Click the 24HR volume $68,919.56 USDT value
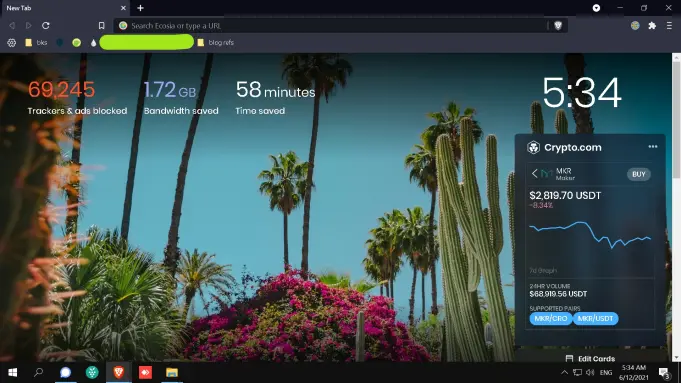Viewport: 681px width, 383px height. (x=558, y=294)
